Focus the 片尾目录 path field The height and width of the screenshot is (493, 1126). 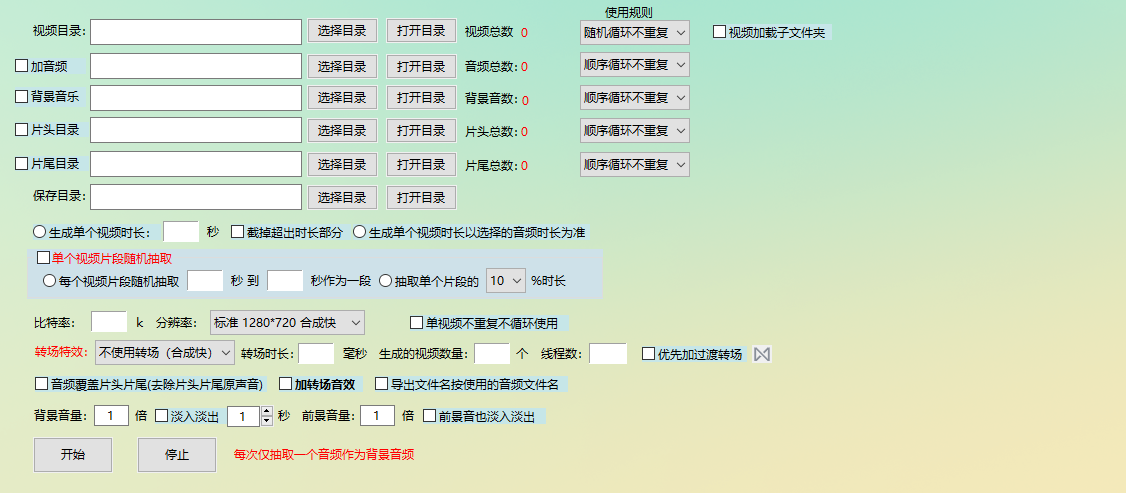tap(195, 164)
